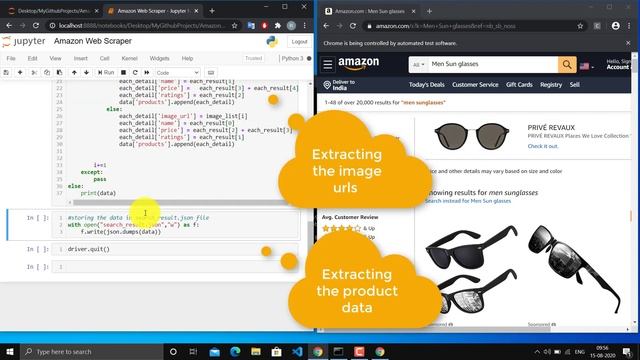Open the Jupyter Kernel menu
The height and width of the screenshot is (360, 640).
click(129, 58)
